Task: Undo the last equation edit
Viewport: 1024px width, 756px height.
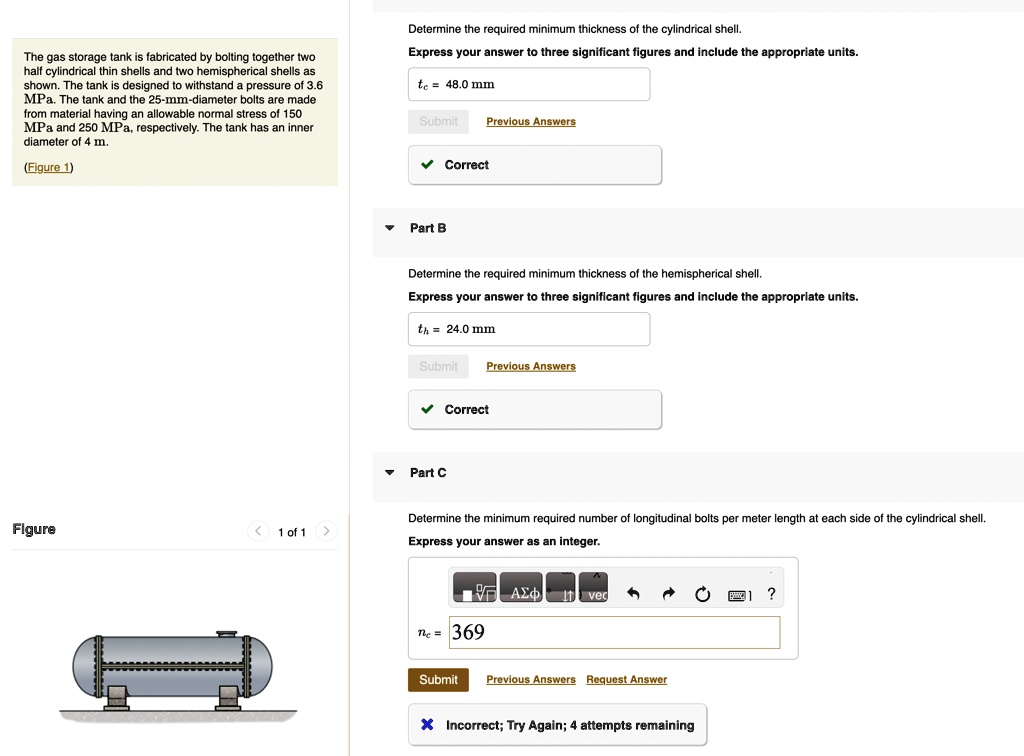Action: (632, 594)
